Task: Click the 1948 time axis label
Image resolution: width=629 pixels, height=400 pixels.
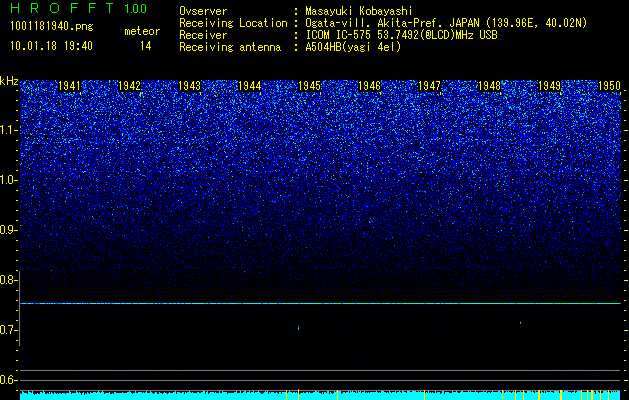Action: pos(489,86)
